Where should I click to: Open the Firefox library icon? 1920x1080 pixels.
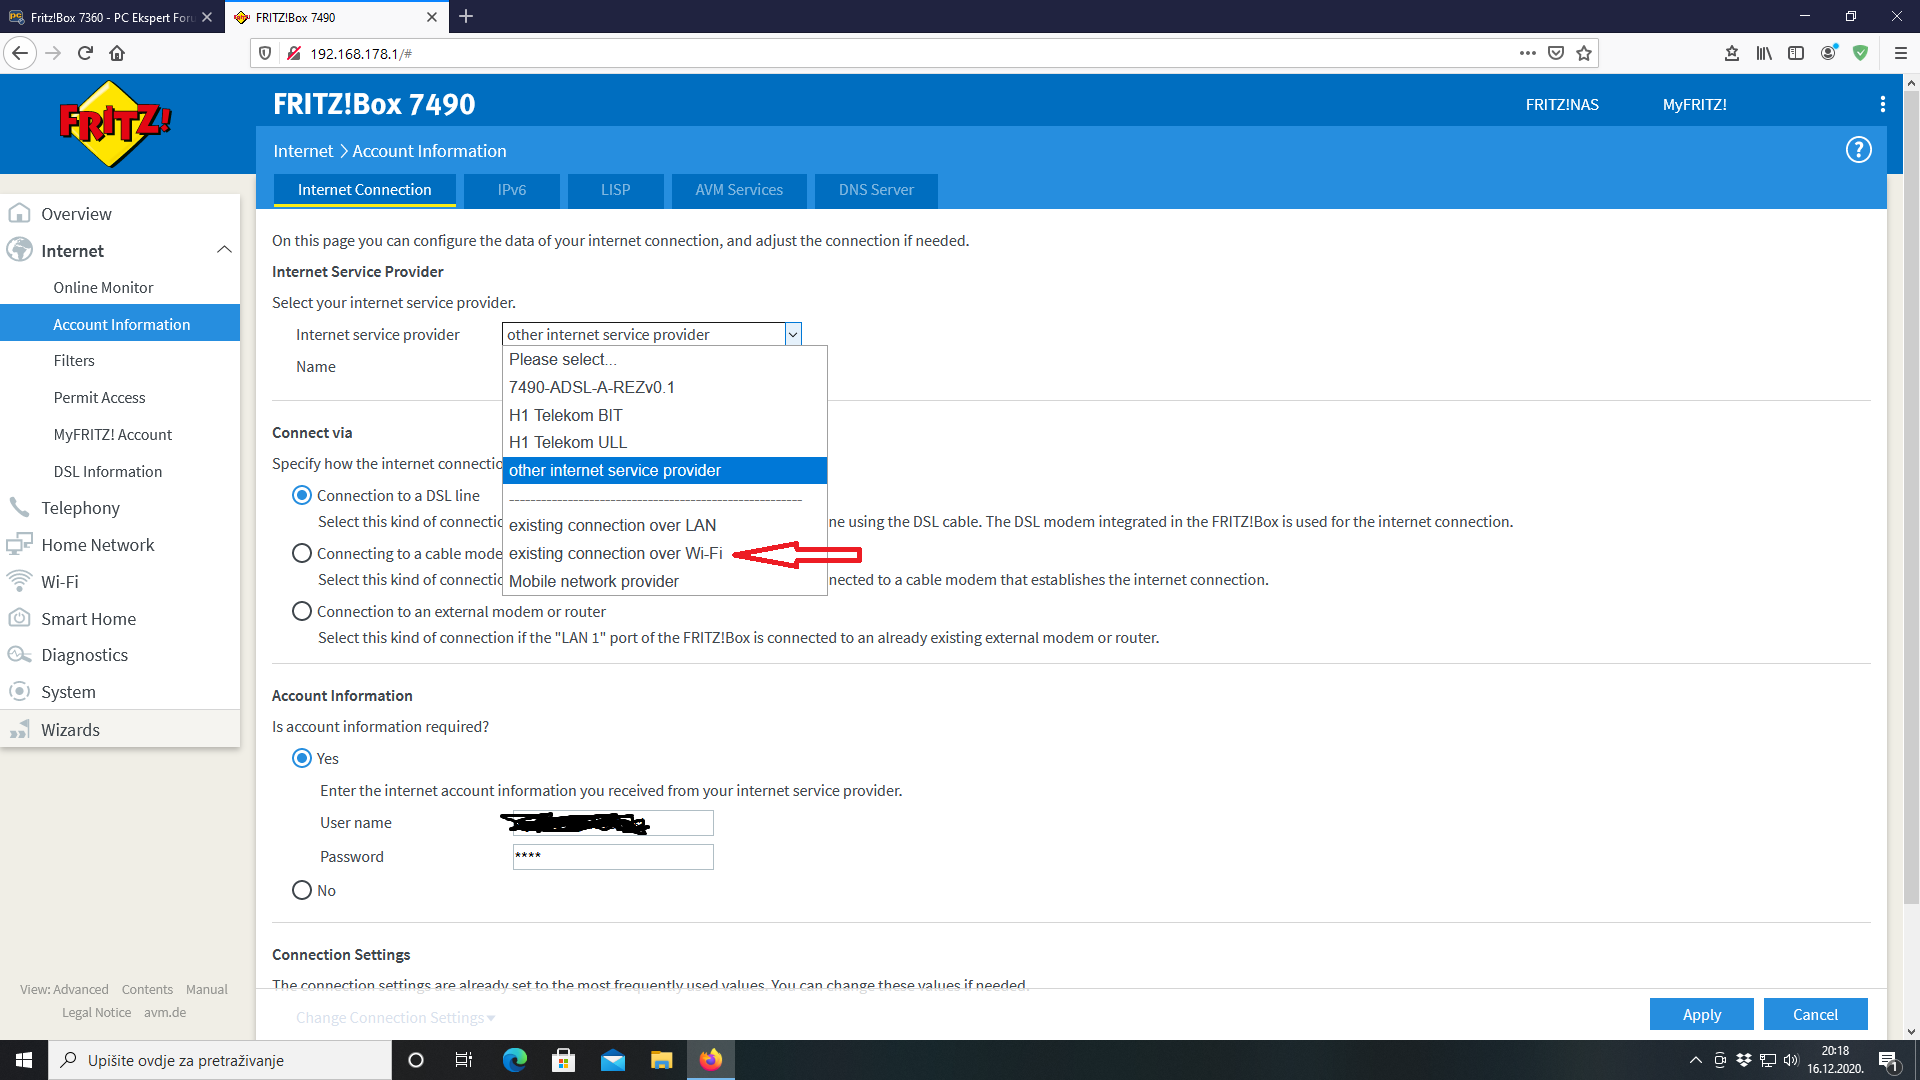pyautogui.click(x=1764, y=53)
